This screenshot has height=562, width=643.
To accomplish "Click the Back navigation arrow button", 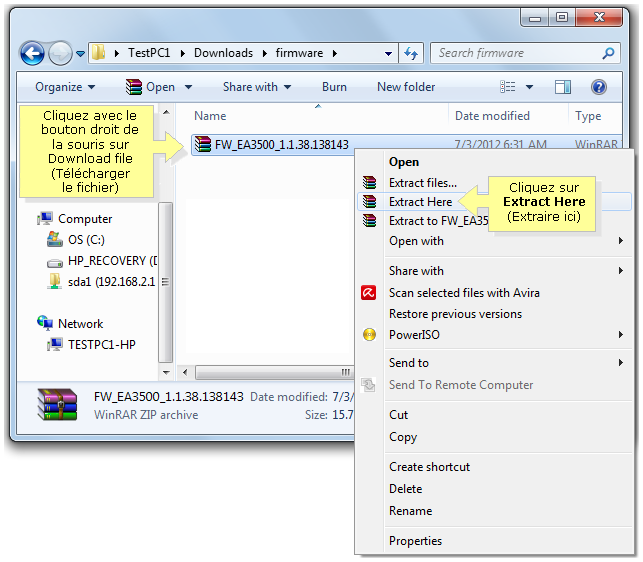I will (x=32, y=54).
